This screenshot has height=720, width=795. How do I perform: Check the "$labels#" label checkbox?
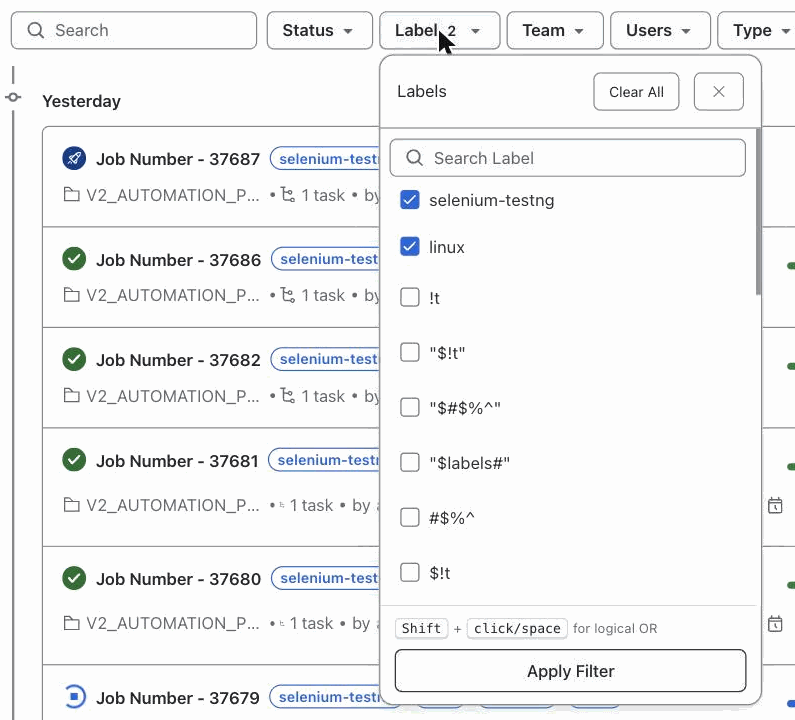[410, 462]
